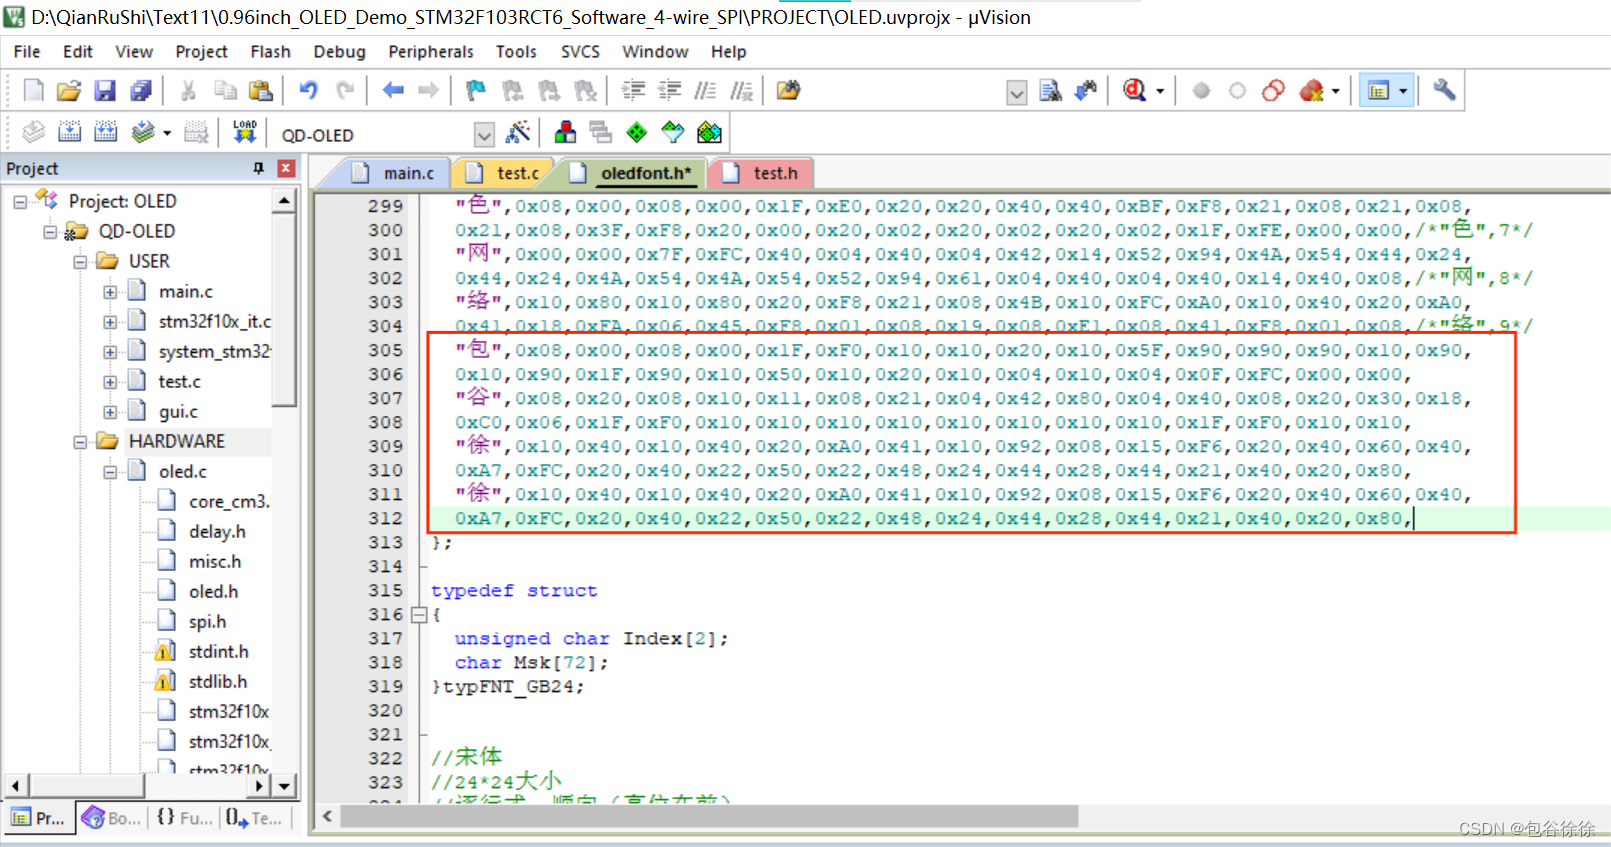Click the green diamond Run-Time Environment icon
The width and height of the screenshot is (1611, 847).
637,132
